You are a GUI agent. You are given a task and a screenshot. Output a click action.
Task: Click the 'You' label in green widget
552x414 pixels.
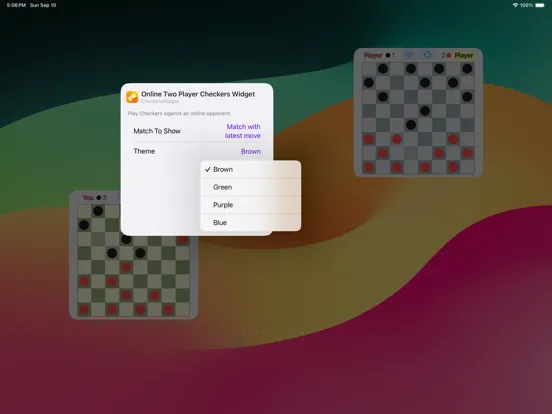[x=88, y=197]
